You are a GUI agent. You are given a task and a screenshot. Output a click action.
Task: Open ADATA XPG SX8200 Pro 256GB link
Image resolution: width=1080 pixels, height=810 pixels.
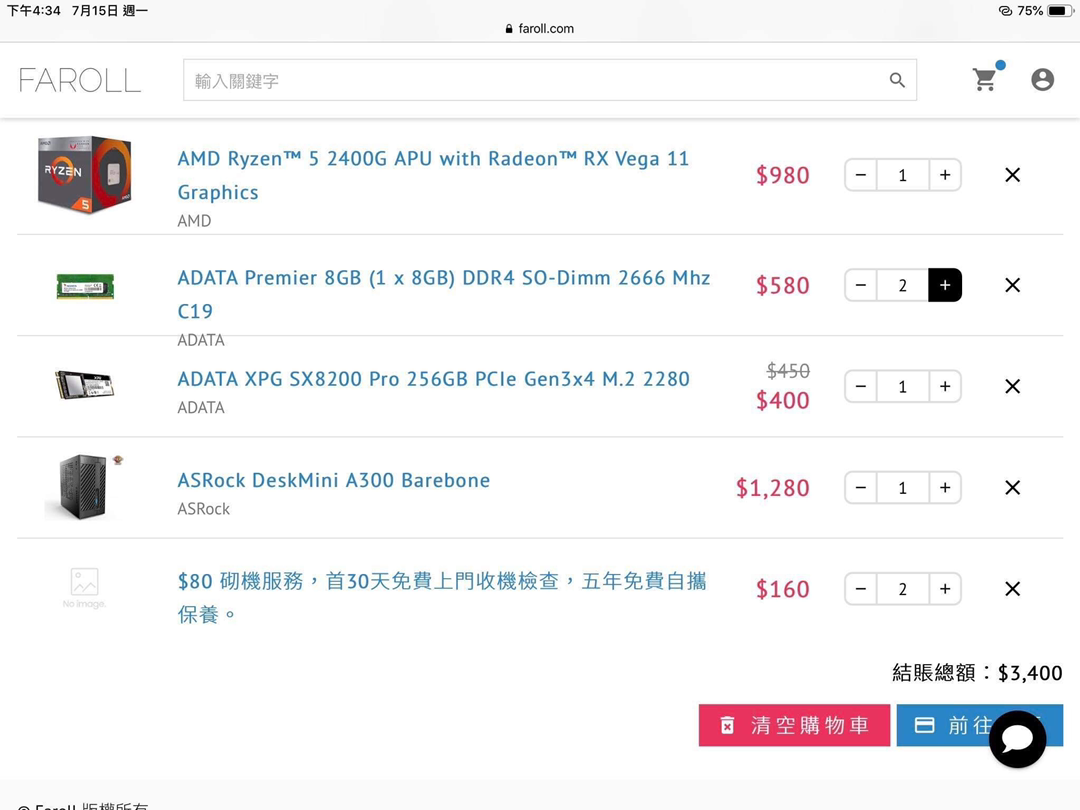[433, 379]
